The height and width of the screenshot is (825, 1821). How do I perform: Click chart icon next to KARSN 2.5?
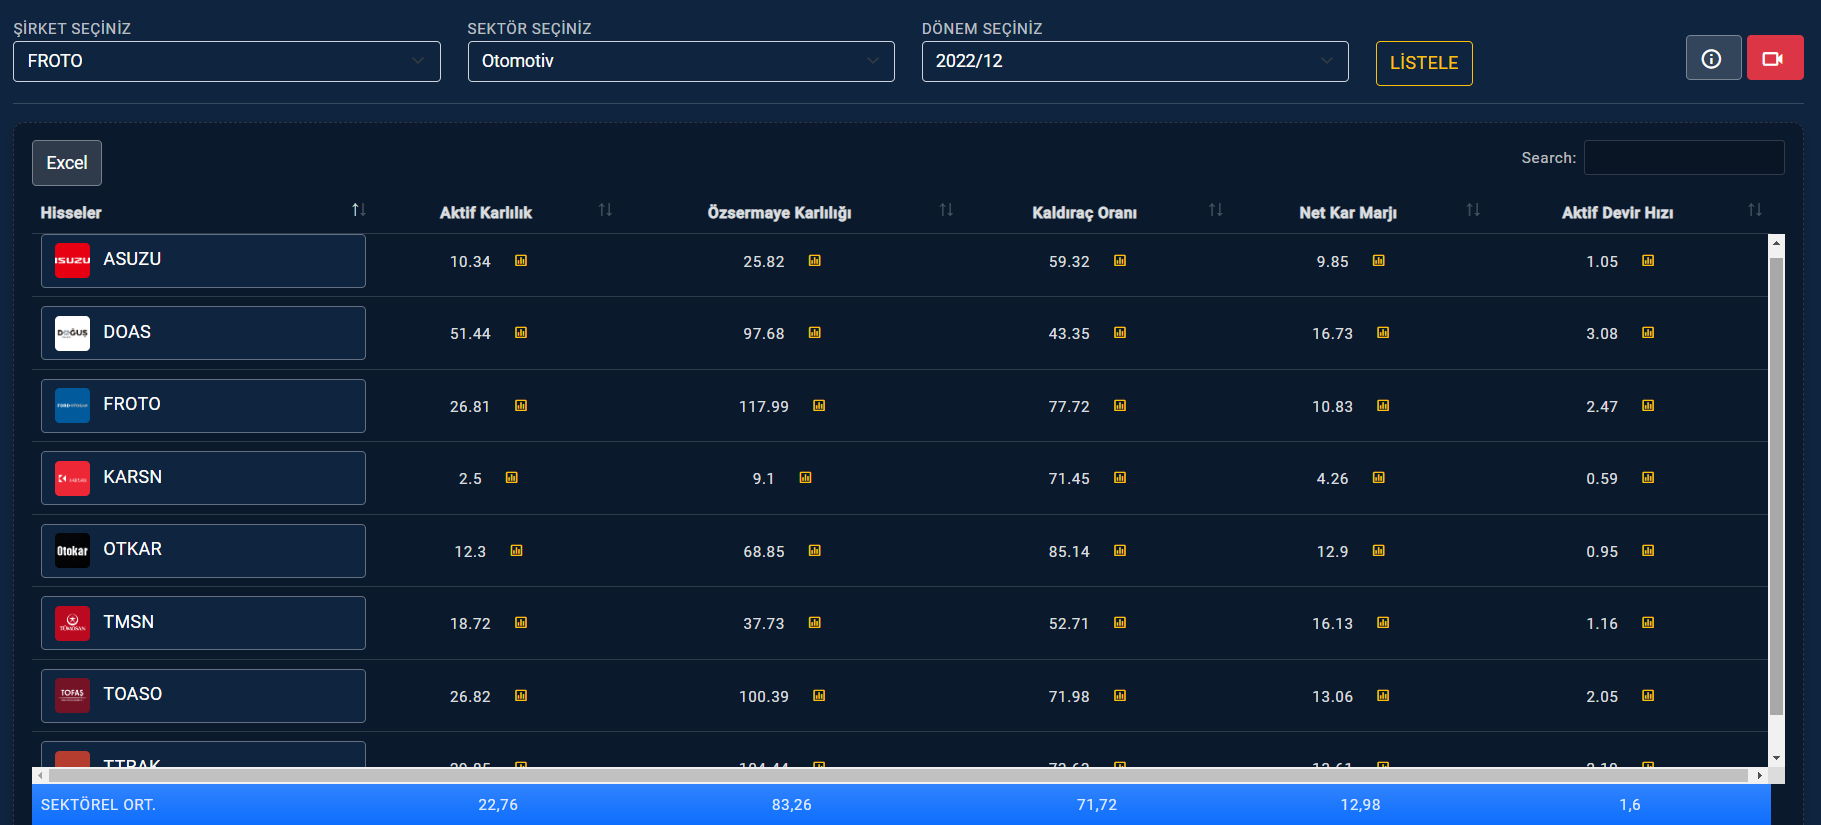pos(512,478)
